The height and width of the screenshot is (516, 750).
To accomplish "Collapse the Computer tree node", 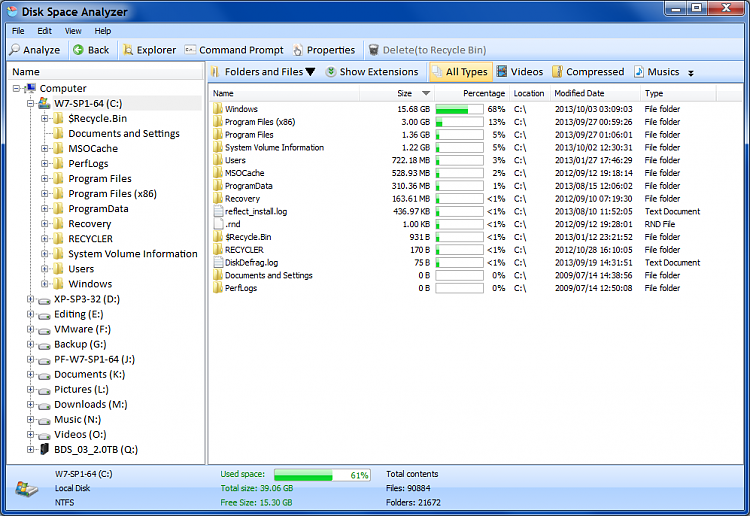I will point(16,88).
